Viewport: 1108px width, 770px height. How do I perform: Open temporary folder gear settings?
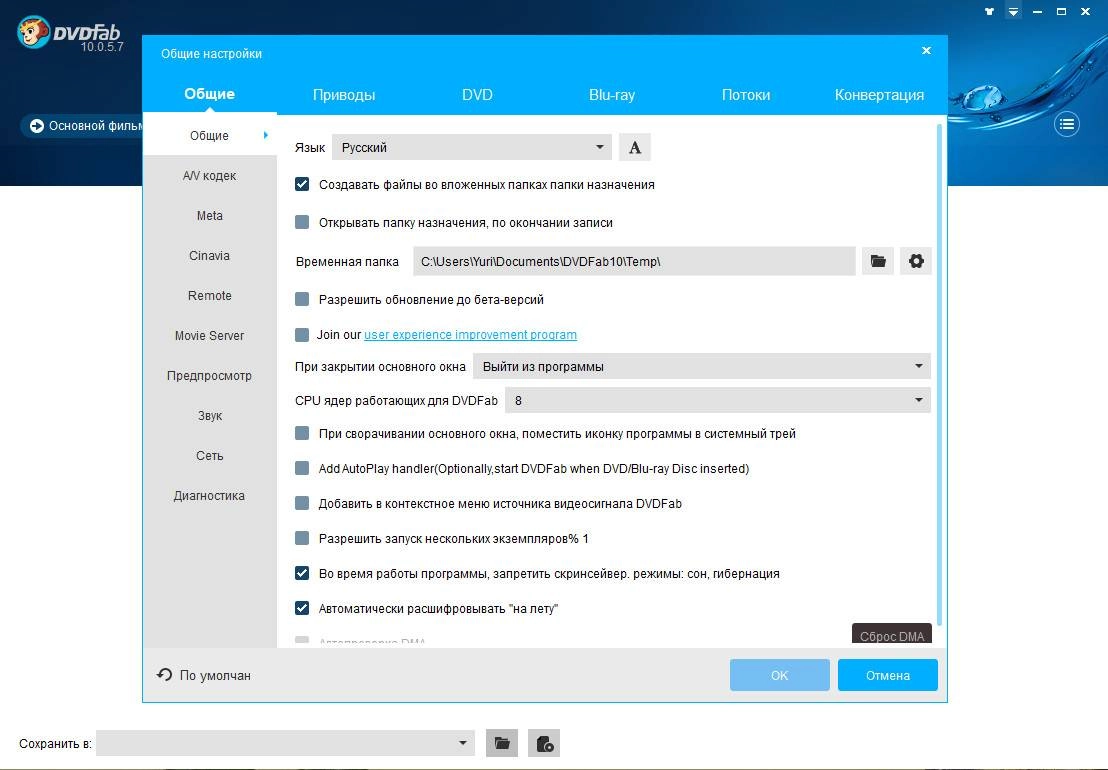916,261
